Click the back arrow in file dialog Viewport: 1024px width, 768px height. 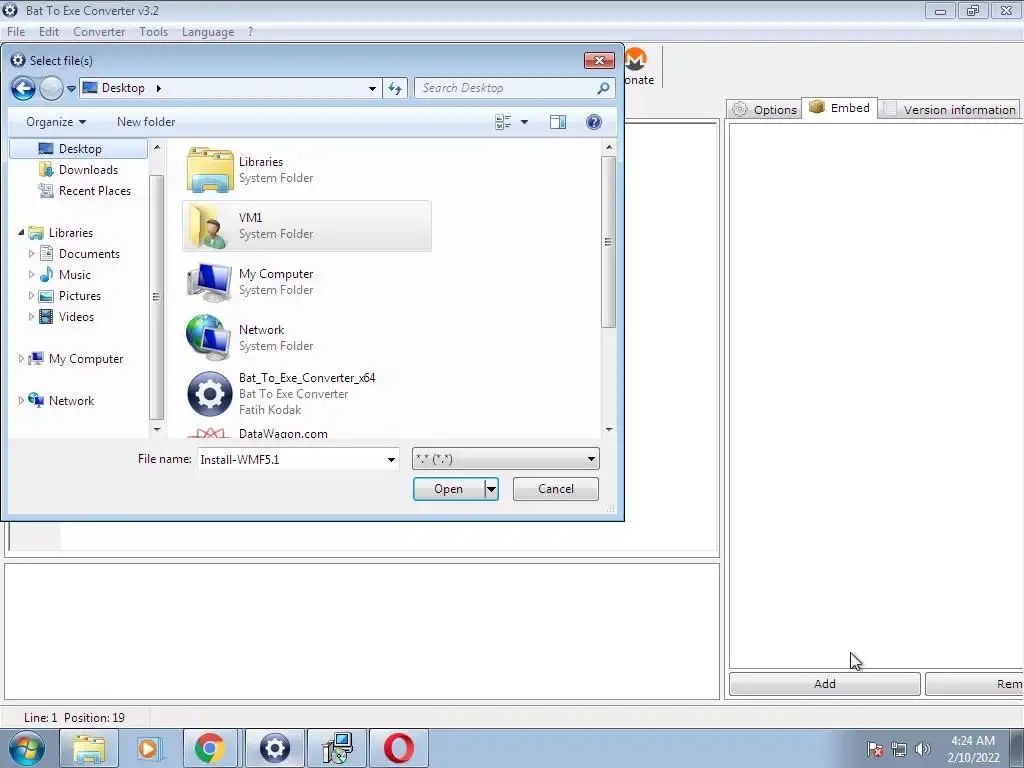tap(24, 88)
